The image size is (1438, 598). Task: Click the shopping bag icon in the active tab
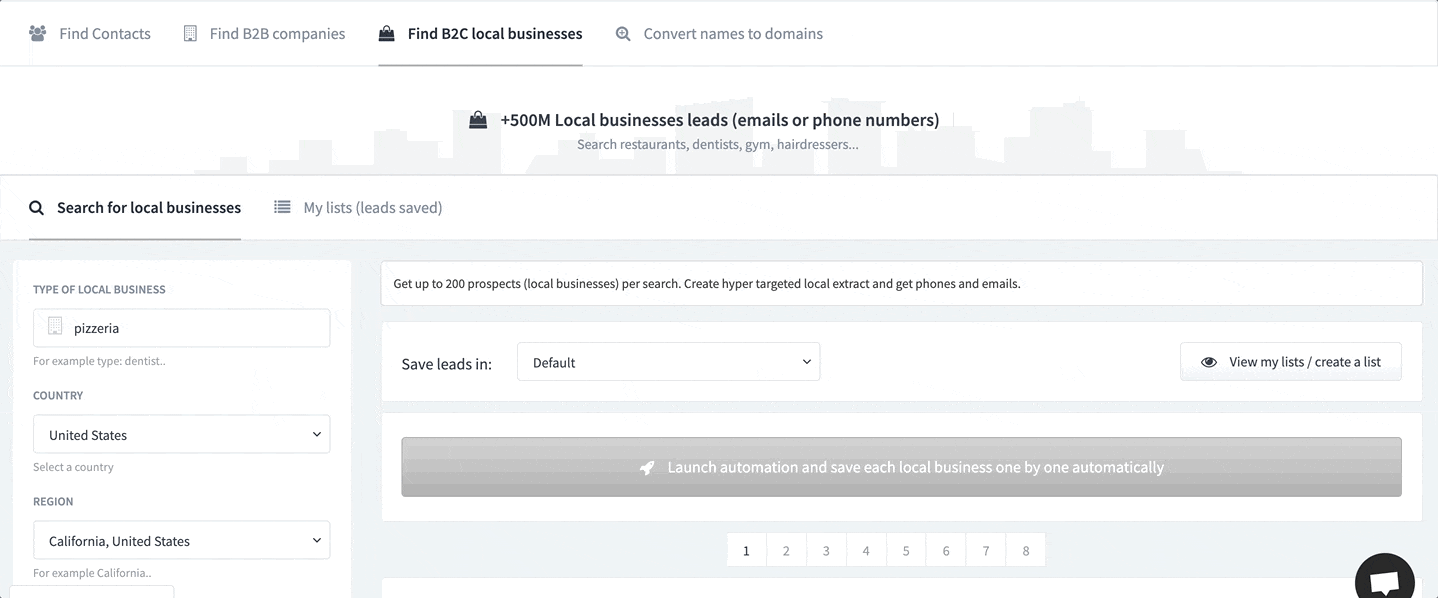click(386, 34)
